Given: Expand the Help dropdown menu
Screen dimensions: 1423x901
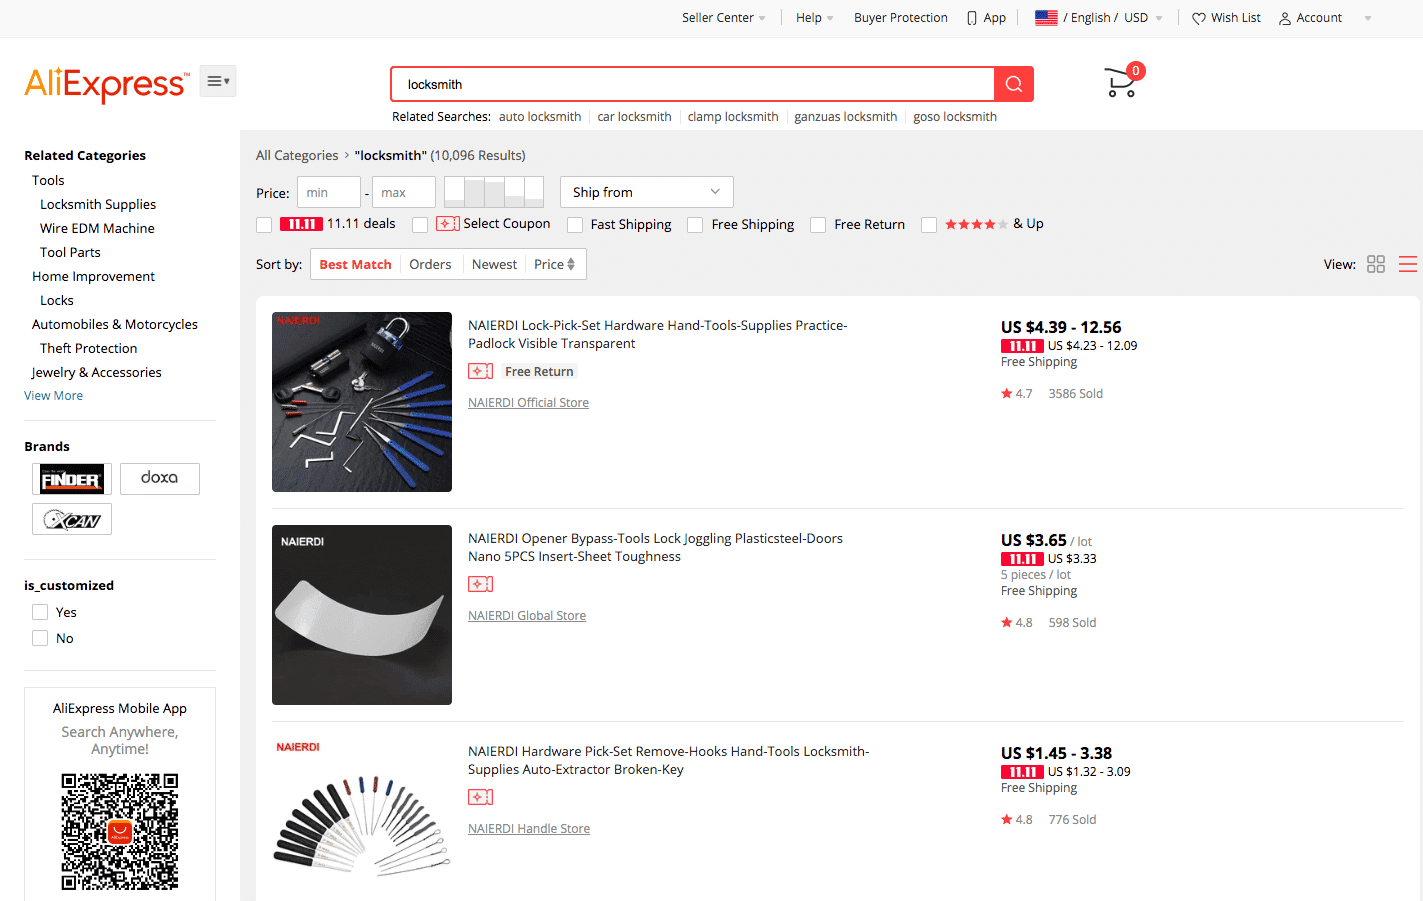Looking at the screenshot, I should (x=815, y=18).
